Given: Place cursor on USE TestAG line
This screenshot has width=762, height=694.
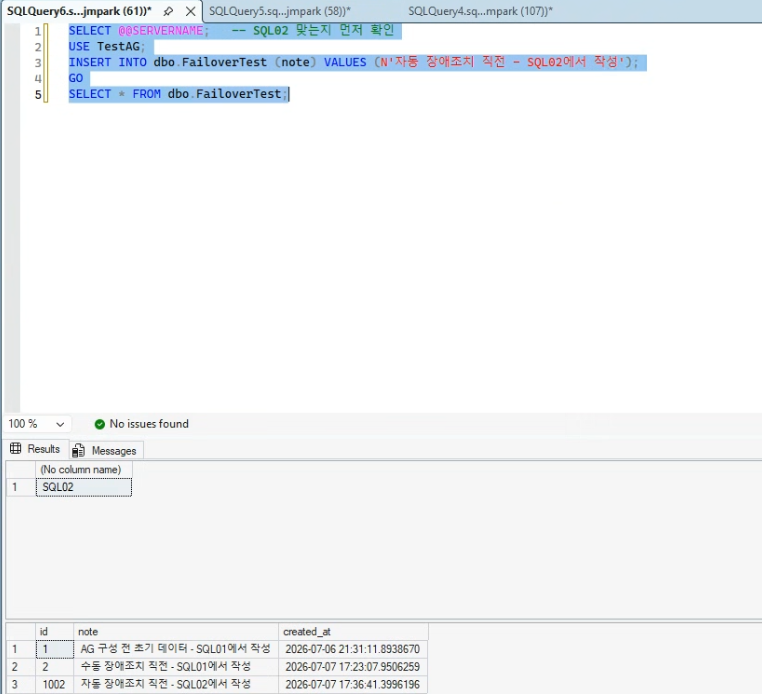Looking at the screenshot, I should pos(106,47).
